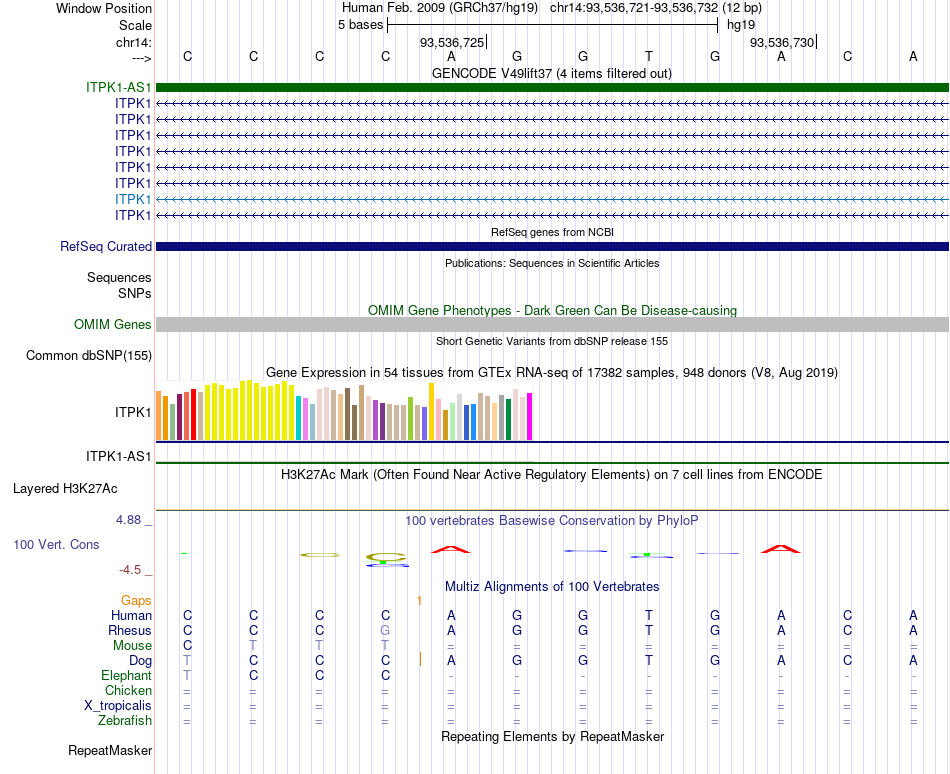Screen dimensions: 950x774
Task: Click the OMIM Genes track label
Action: pos(113,325)
